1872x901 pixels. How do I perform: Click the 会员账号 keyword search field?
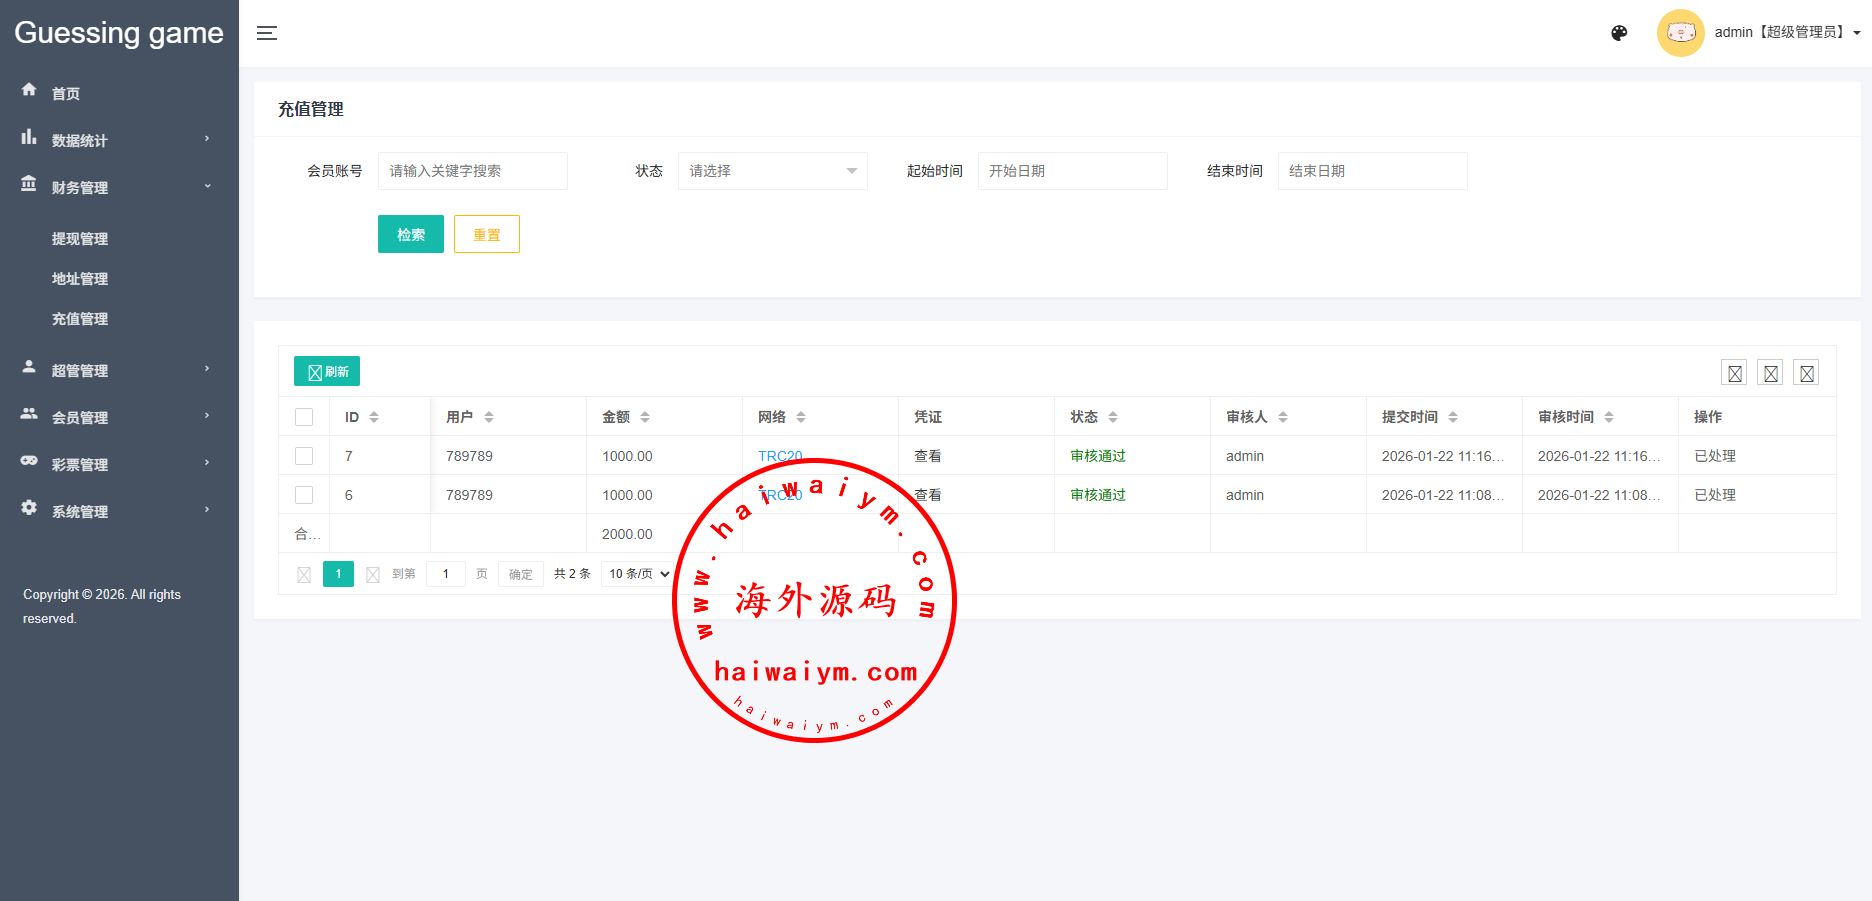coord(472,171)
